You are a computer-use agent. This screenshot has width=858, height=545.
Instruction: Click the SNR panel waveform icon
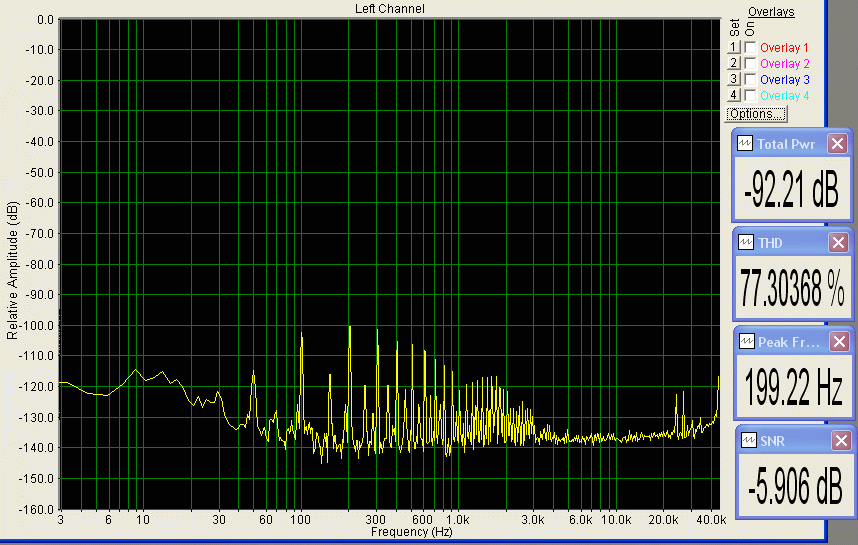pyautogui.click(x=748, y=440)
